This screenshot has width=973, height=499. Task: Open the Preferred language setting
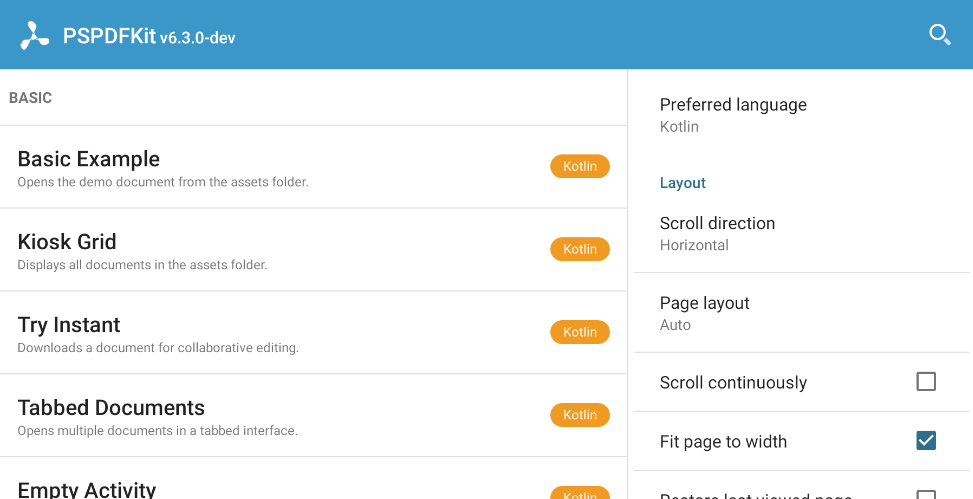pos(733,114)
